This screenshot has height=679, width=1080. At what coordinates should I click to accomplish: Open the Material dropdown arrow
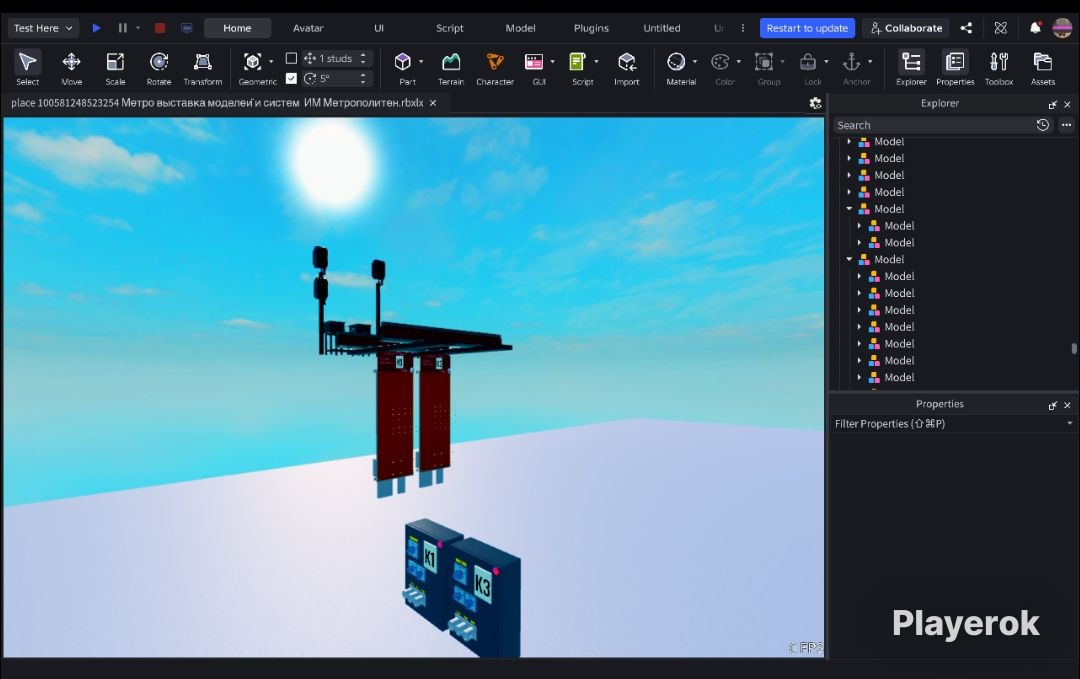point(694,61)
